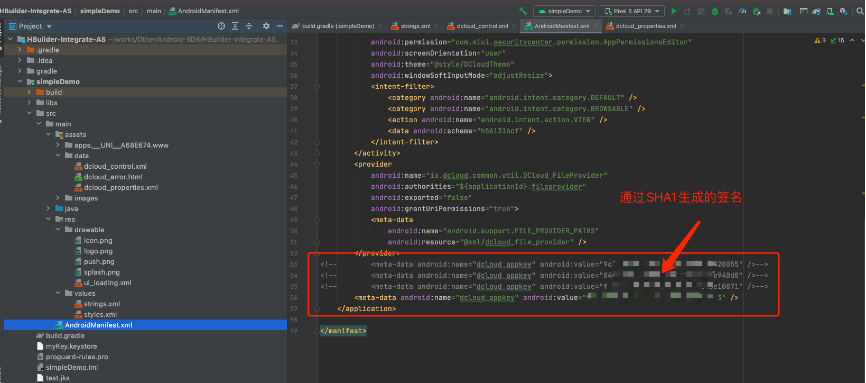Expand the .idea folder arrow
The image size is (866, 383).
(20, 60)
